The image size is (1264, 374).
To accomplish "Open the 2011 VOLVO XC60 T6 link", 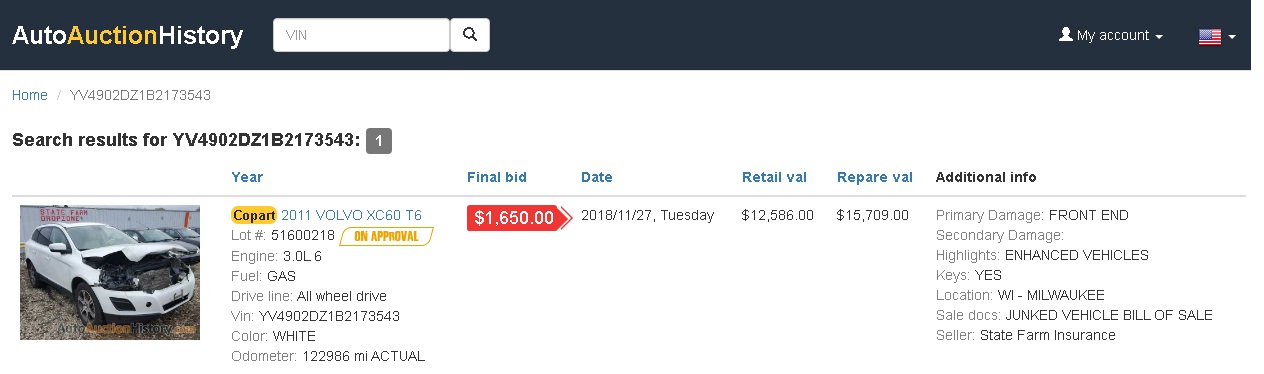I will click(x=351, y=215).
